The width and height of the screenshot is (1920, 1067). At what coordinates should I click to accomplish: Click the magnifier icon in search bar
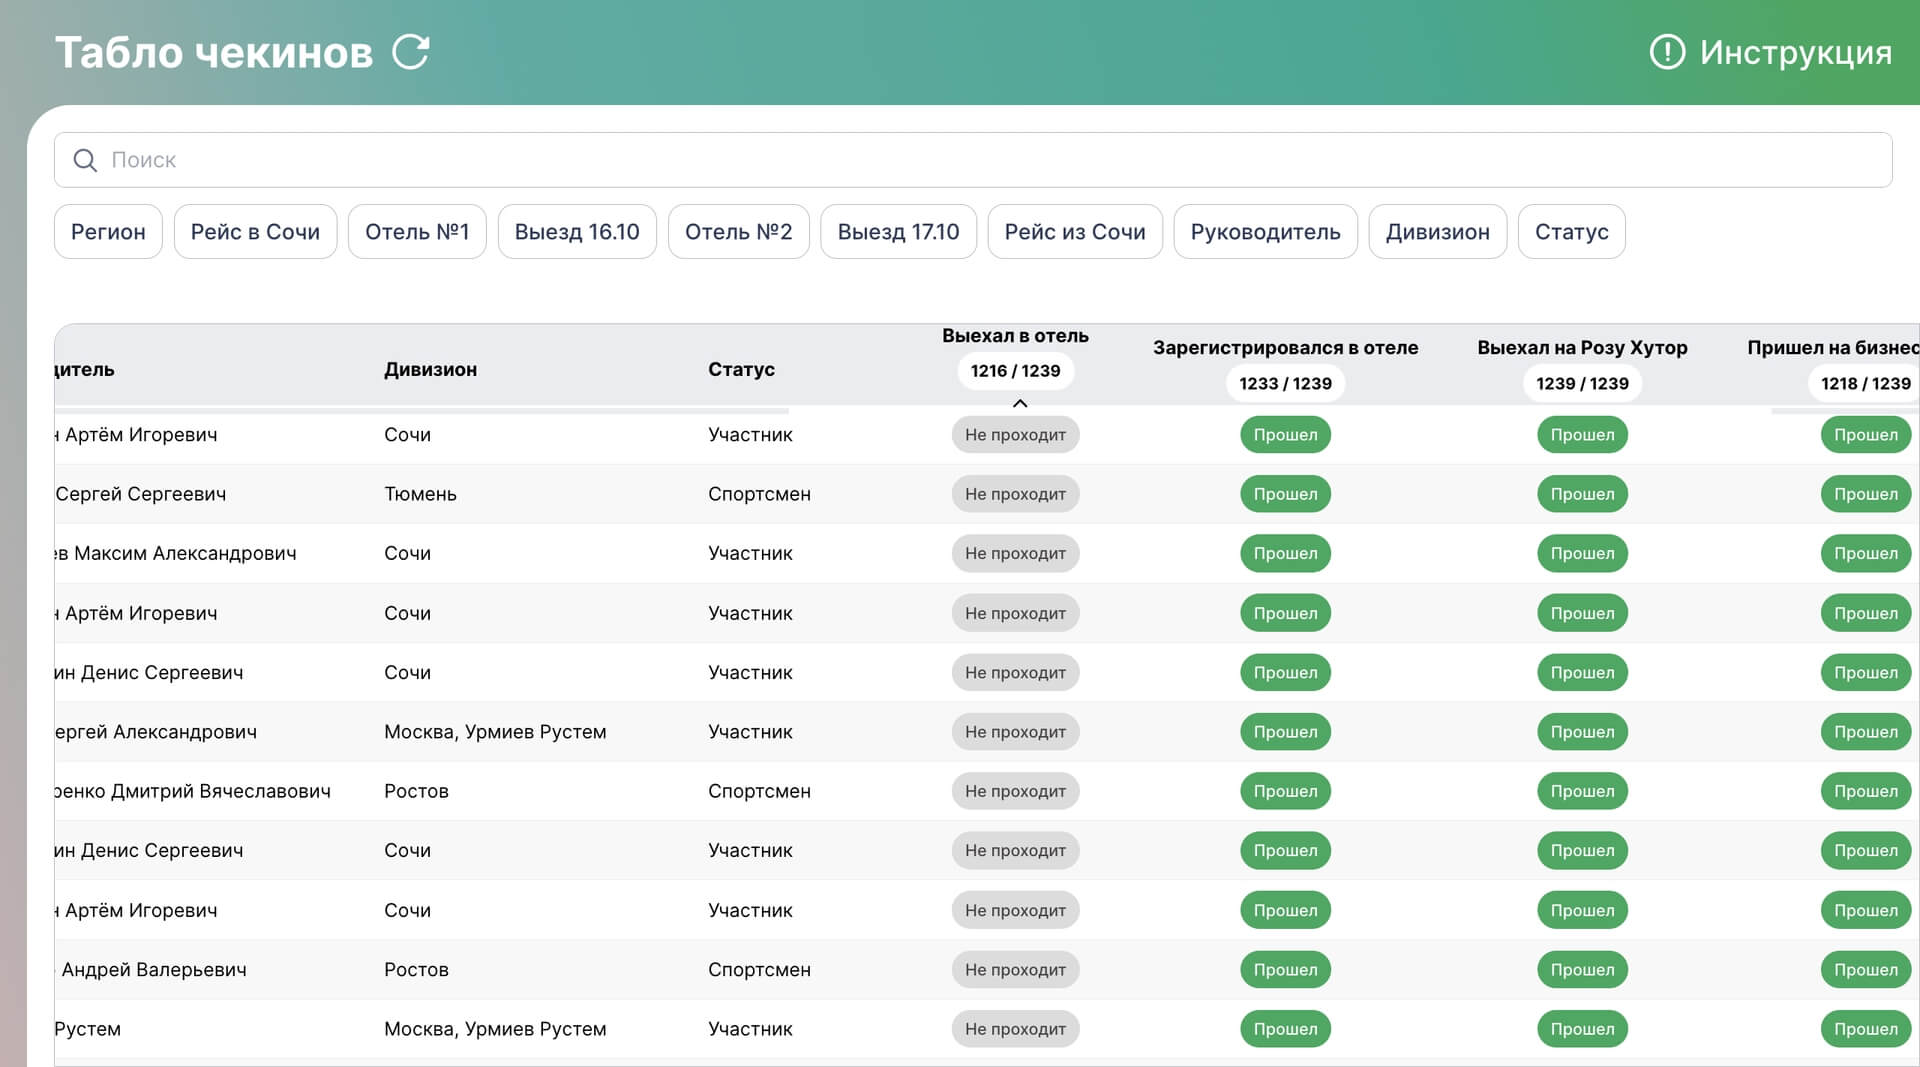coord(85,160)
